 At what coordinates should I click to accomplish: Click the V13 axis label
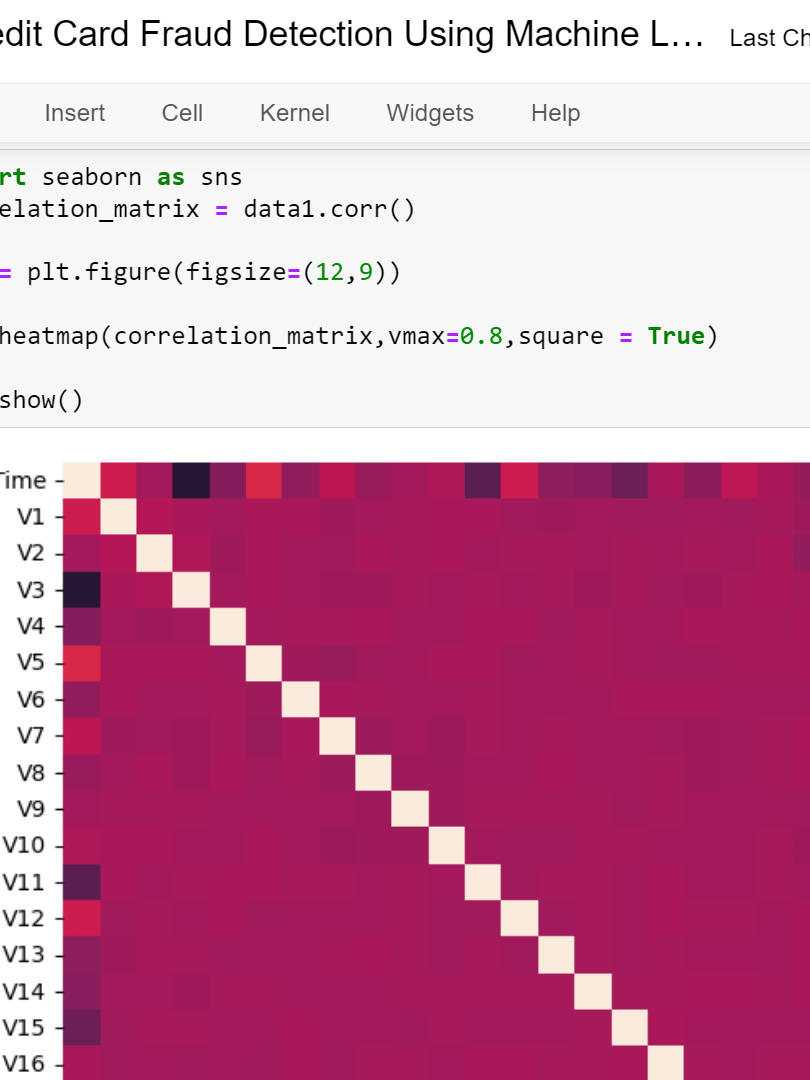coord(24,955)
